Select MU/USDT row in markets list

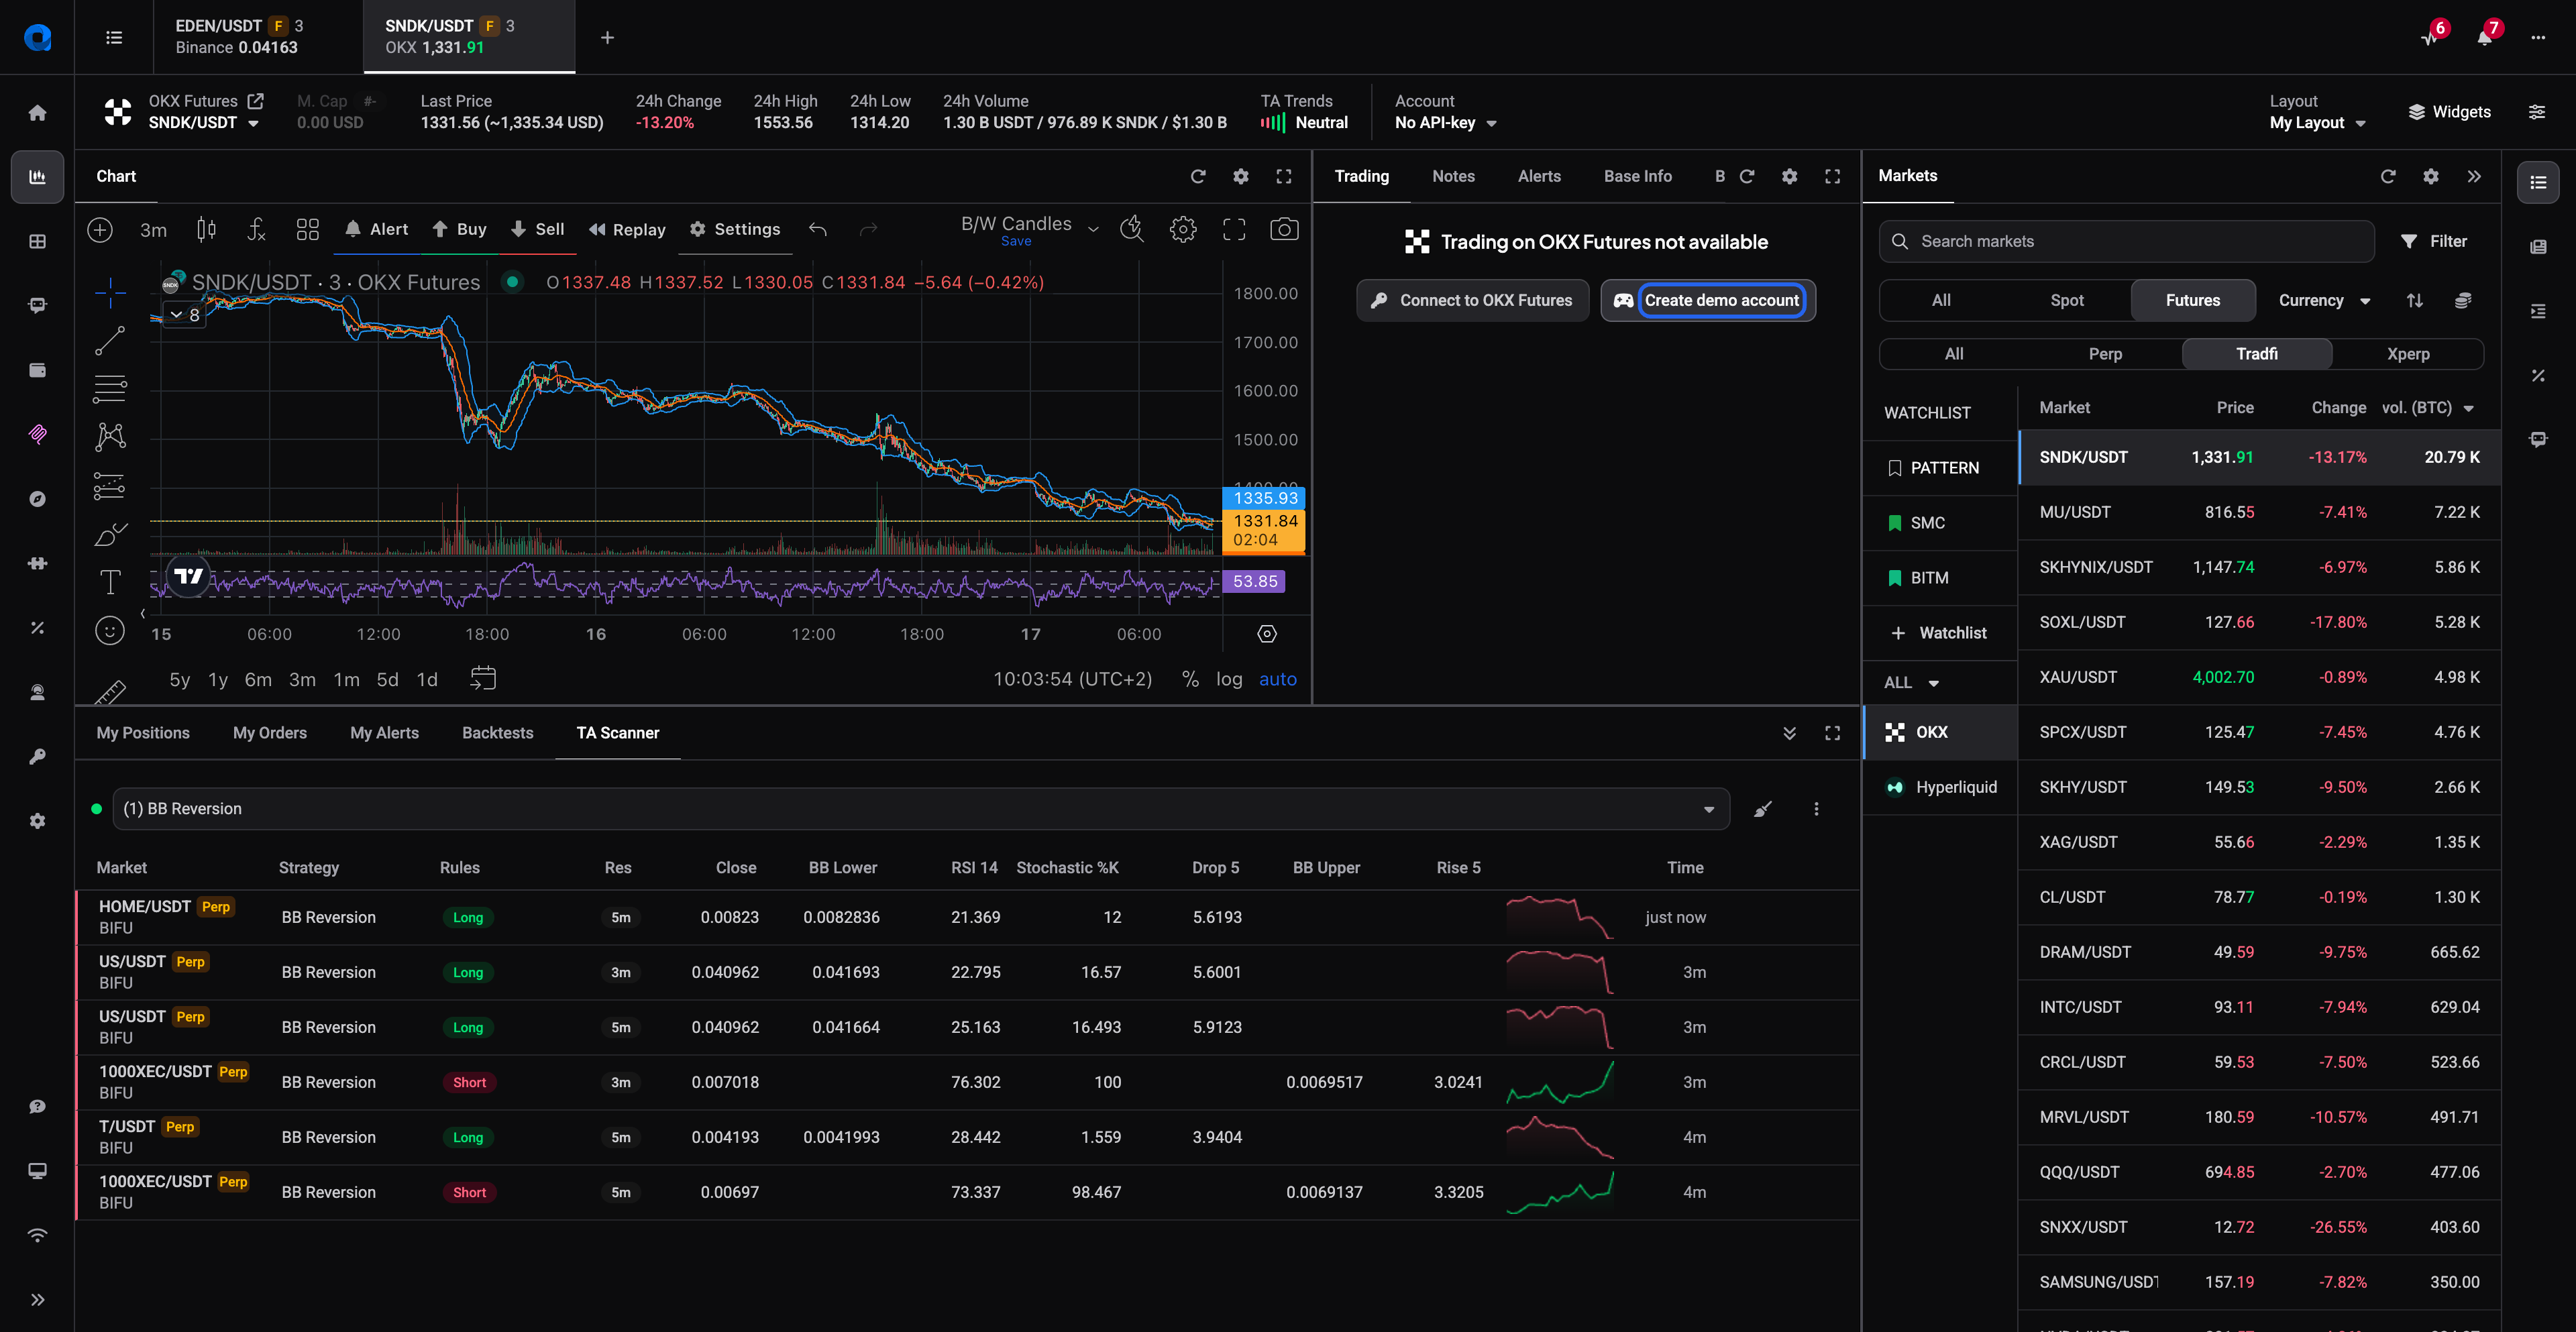(2259, 513)
